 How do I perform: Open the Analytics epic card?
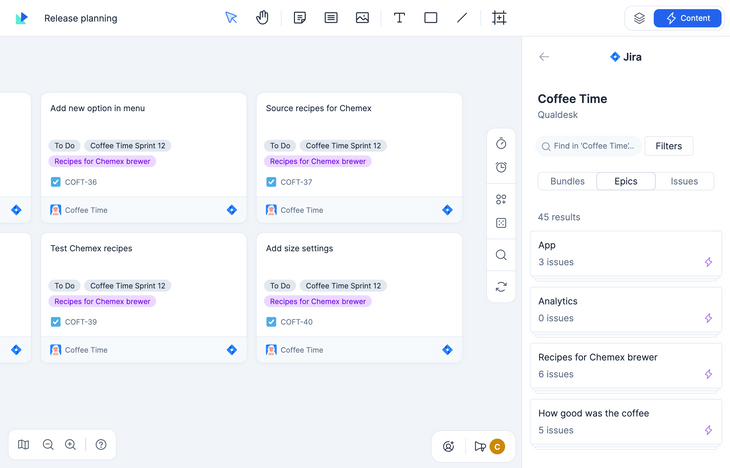pyautogui.click(x=626, y=309)
